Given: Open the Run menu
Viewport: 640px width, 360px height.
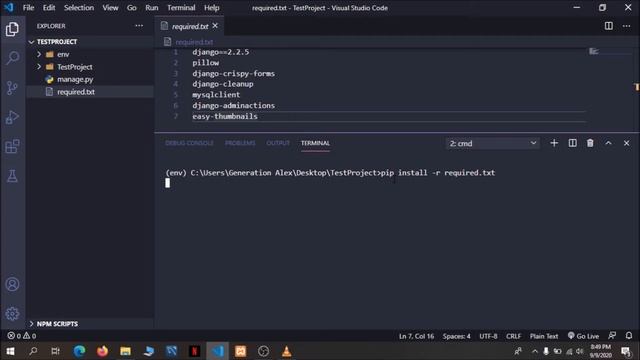Looking at the screenshot, I should pyautogui.click(x=152, y=8).
